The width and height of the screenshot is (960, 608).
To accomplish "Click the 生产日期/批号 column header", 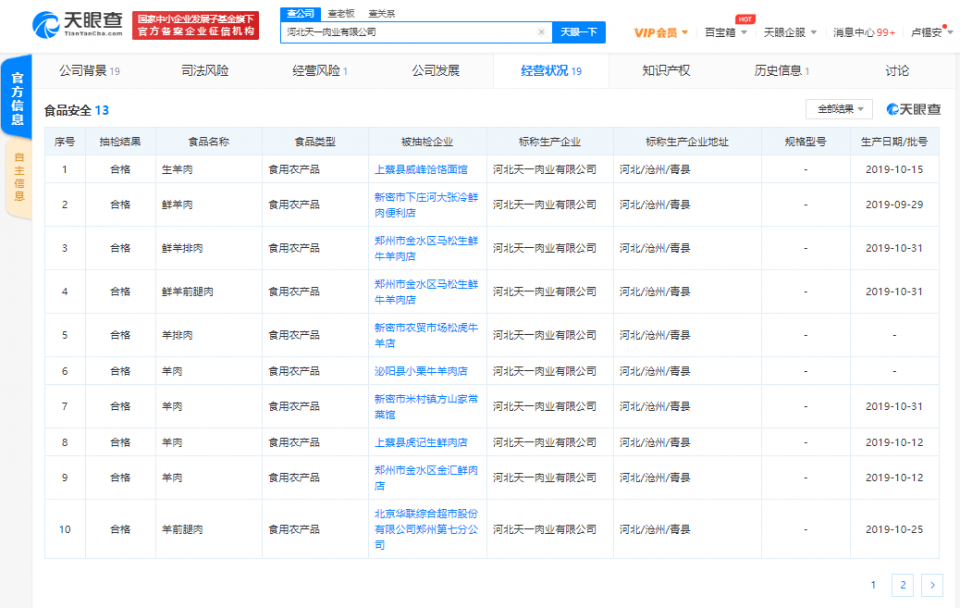I will (894, 142).
